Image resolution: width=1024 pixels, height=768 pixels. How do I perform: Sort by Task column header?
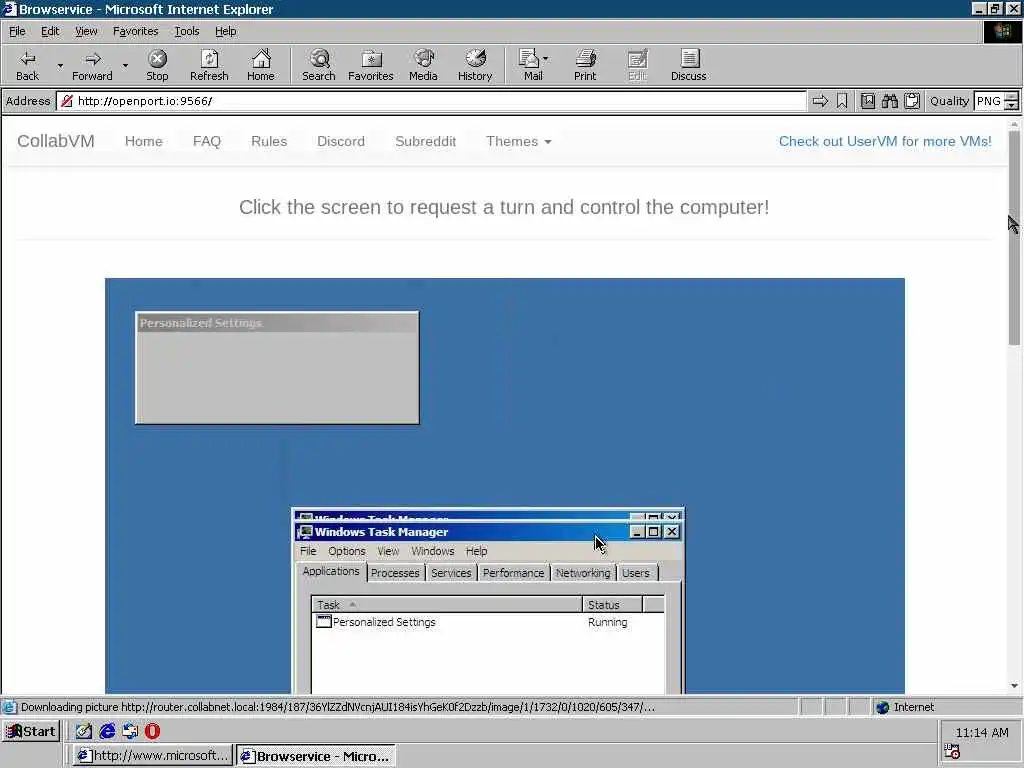[x=447, y=605]
